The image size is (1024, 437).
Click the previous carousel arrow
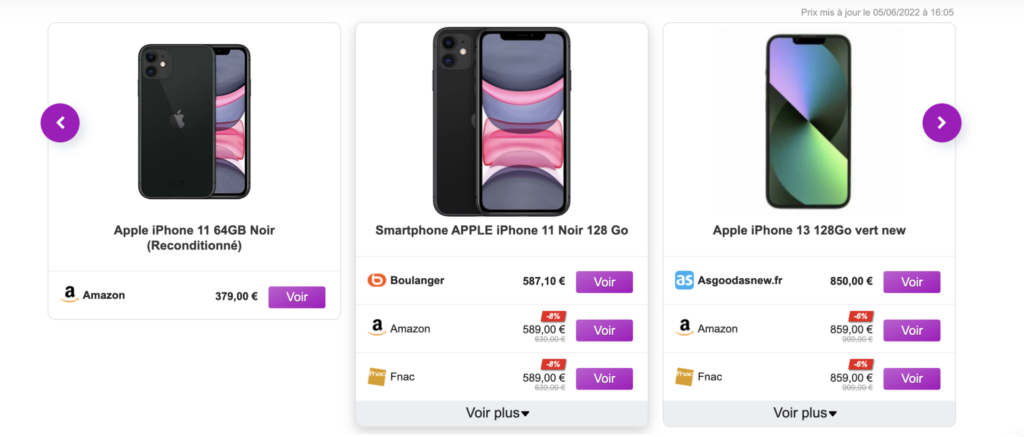click(60, 123)
